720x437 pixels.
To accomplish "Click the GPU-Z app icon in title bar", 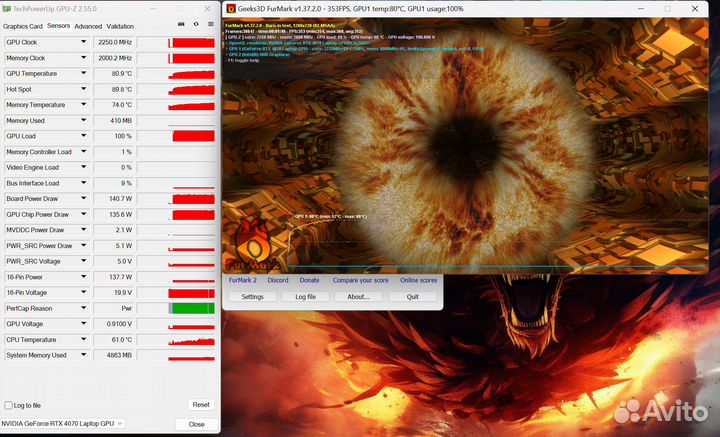I will 7,8.
